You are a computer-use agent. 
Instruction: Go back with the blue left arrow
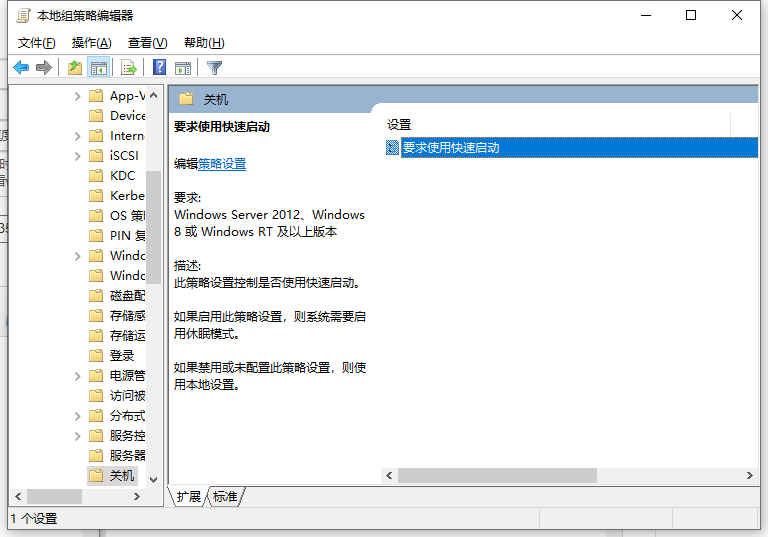click(x=21, y=68)
